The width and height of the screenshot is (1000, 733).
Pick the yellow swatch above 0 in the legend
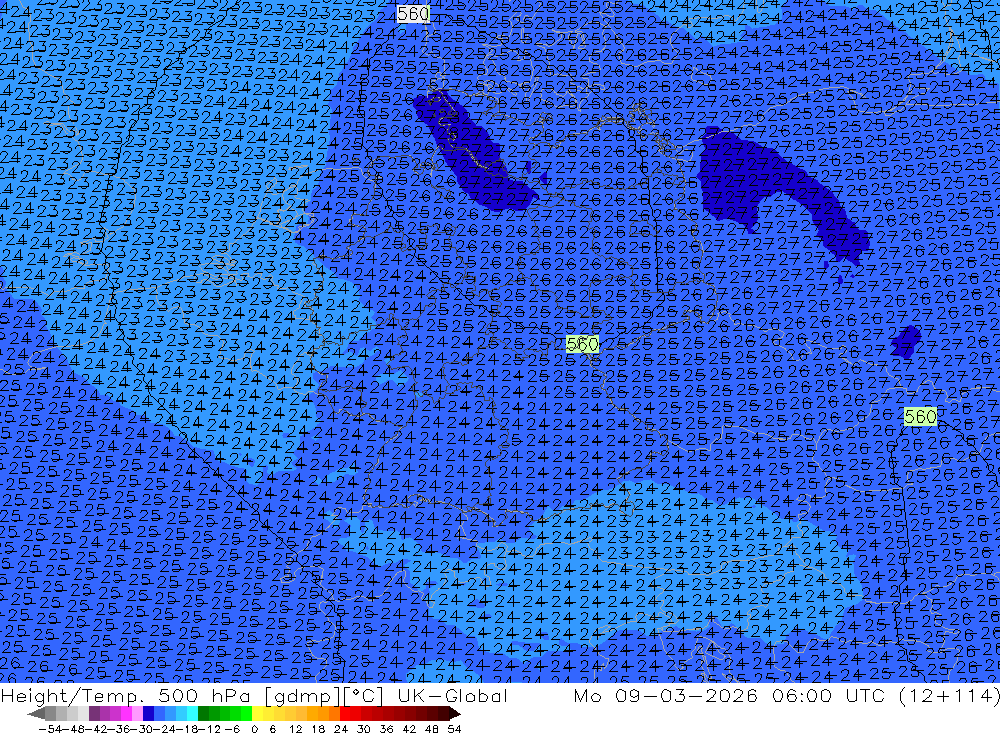pos(257,714)
